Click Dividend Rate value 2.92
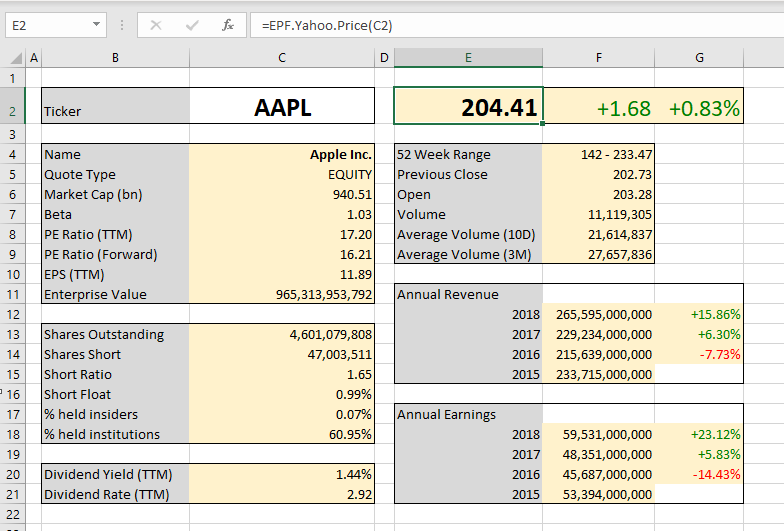This screenshot has width=784, height=531. click(282, 494)
